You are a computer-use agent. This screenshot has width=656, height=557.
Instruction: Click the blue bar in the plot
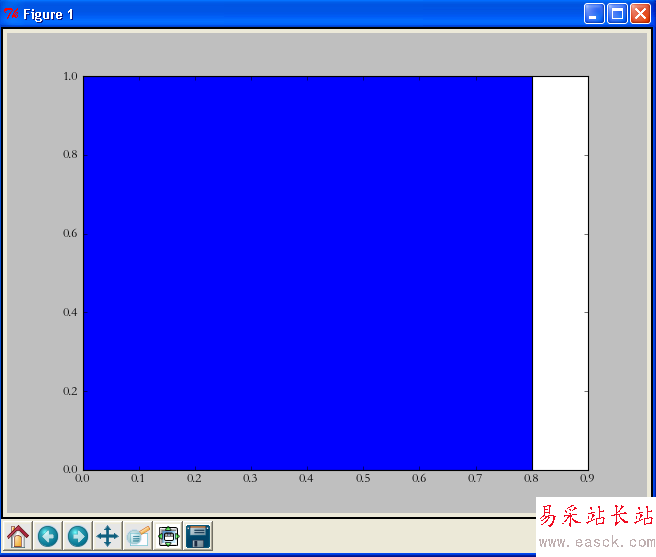coord(308,273)
